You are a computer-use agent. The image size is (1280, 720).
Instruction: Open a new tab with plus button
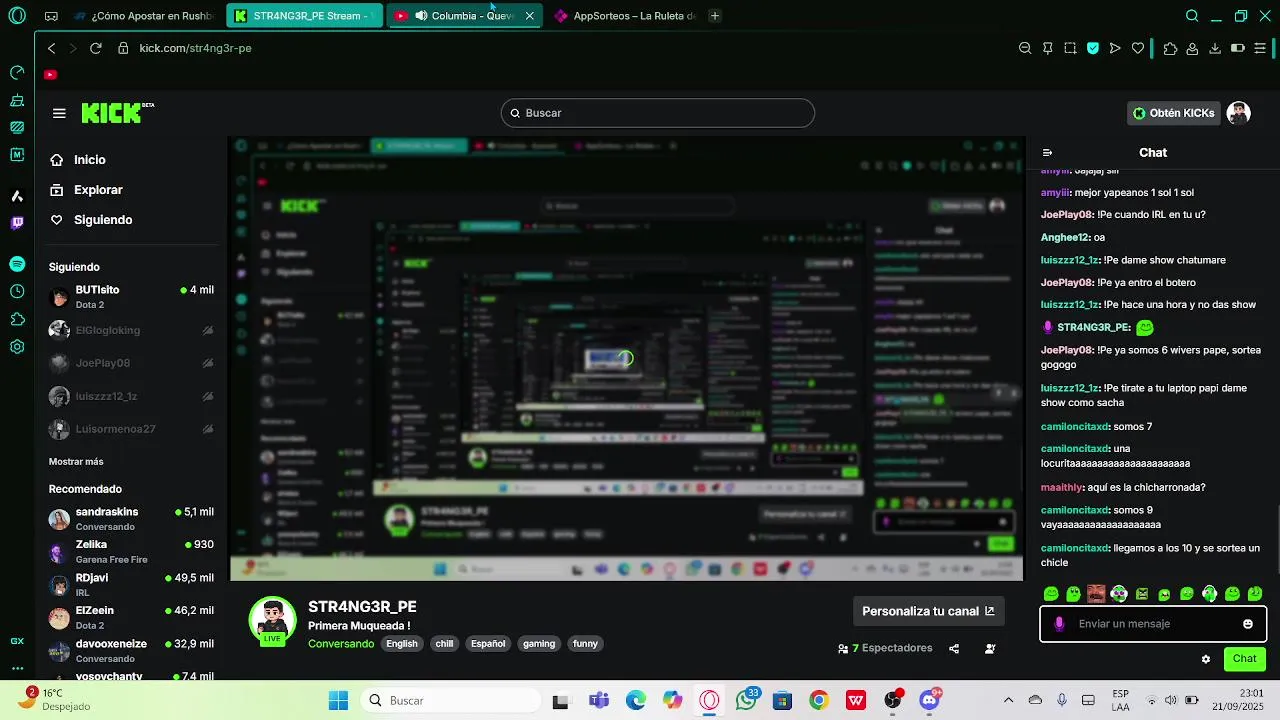point(714,16)
